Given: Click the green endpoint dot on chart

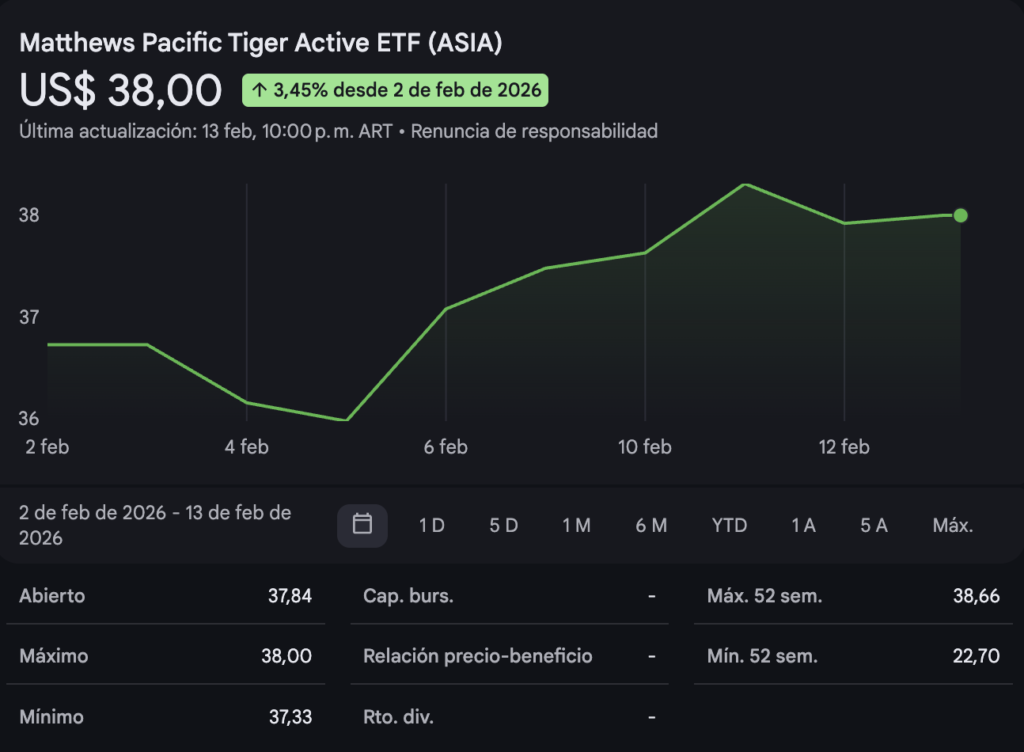Looking at the screenshot, I should coord(960,215).
